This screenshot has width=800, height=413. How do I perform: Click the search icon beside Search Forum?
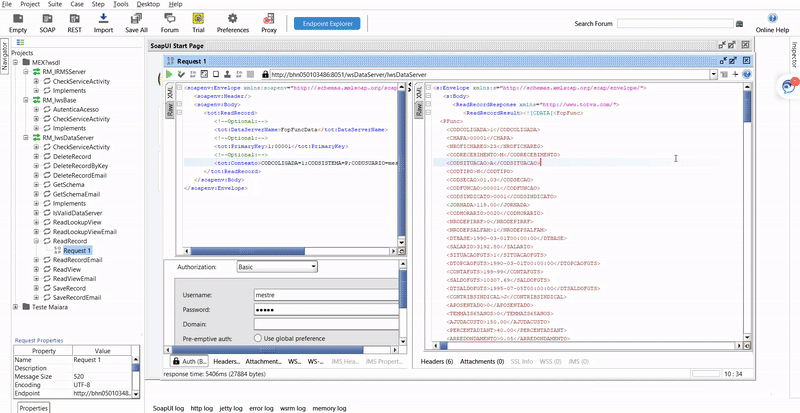(739, 23)
